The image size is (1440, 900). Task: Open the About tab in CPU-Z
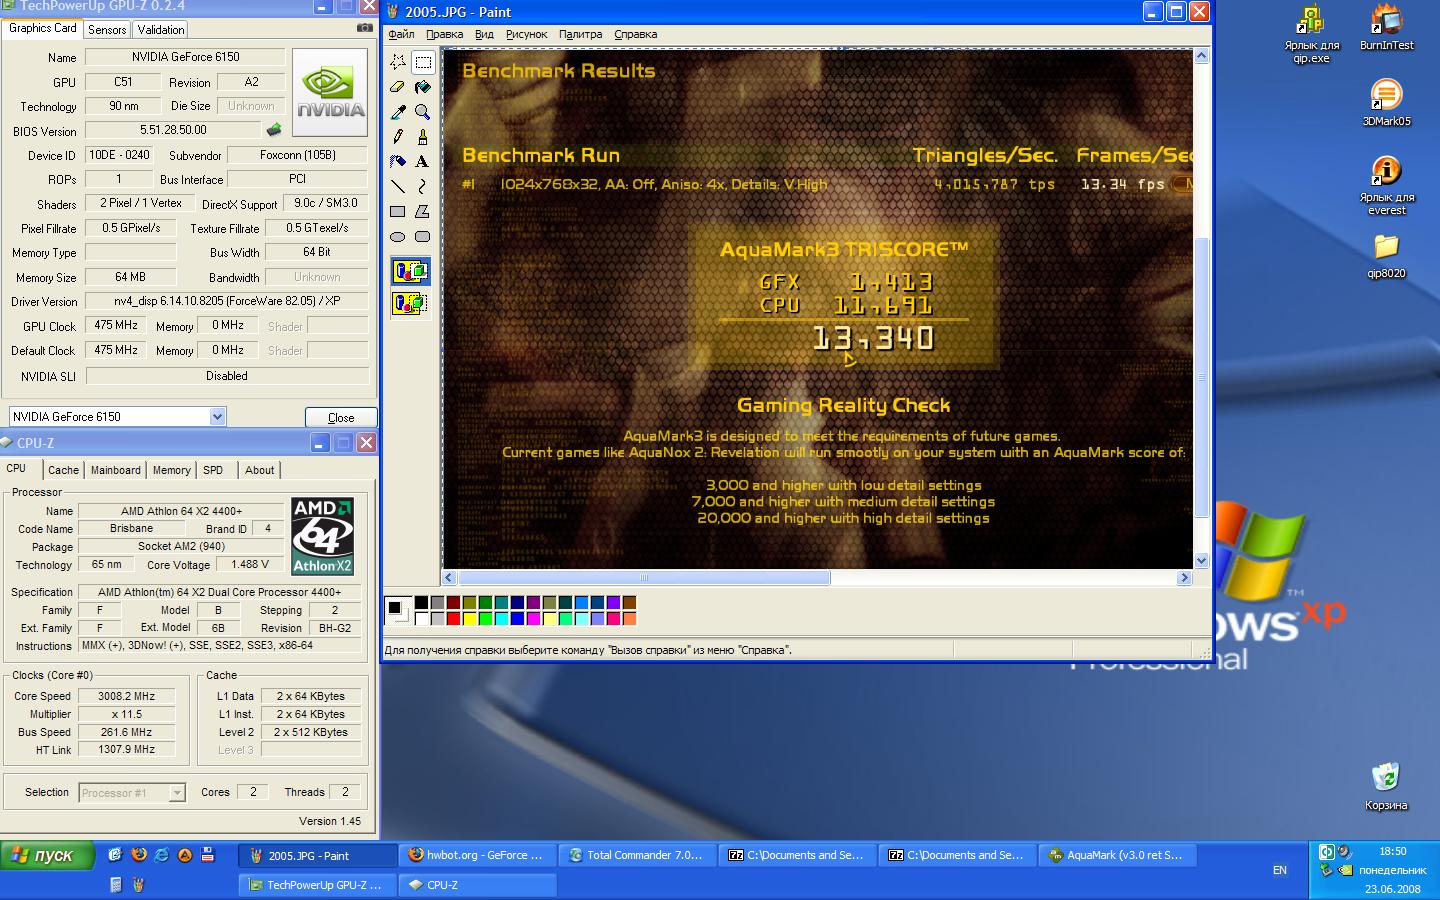point(260,470)
